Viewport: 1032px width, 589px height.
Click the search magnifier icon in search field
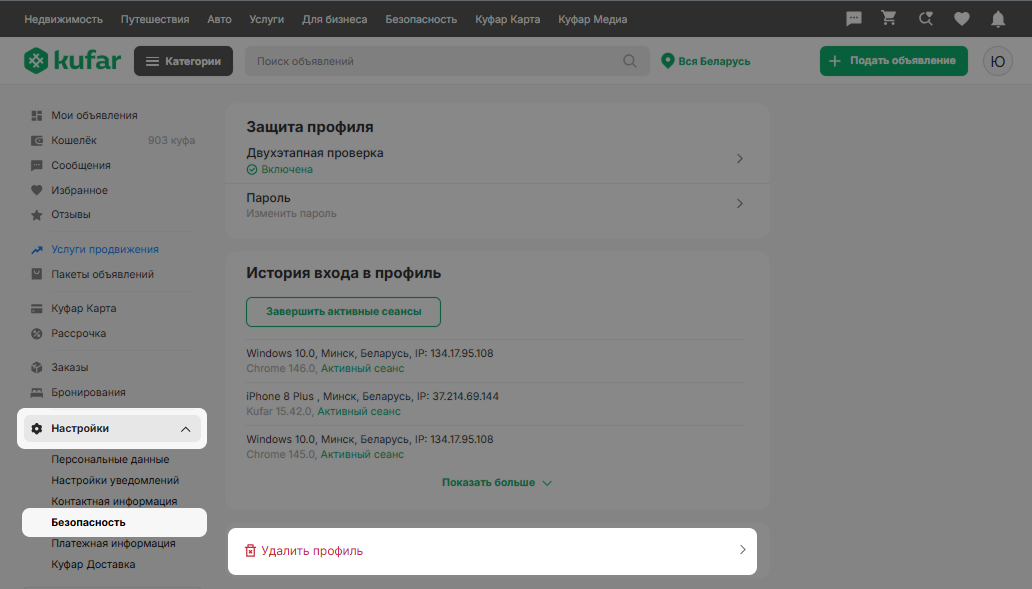point(630,61)
